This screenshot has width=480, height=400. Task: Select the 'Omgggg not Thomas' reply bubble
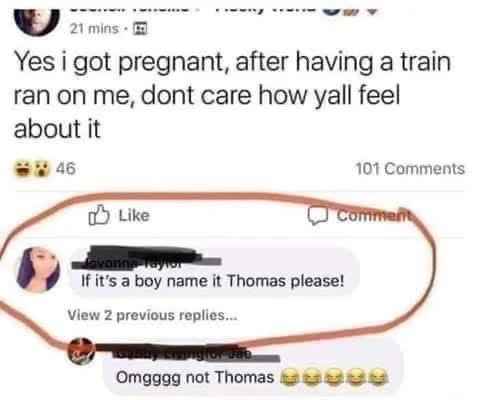(252, 371)
